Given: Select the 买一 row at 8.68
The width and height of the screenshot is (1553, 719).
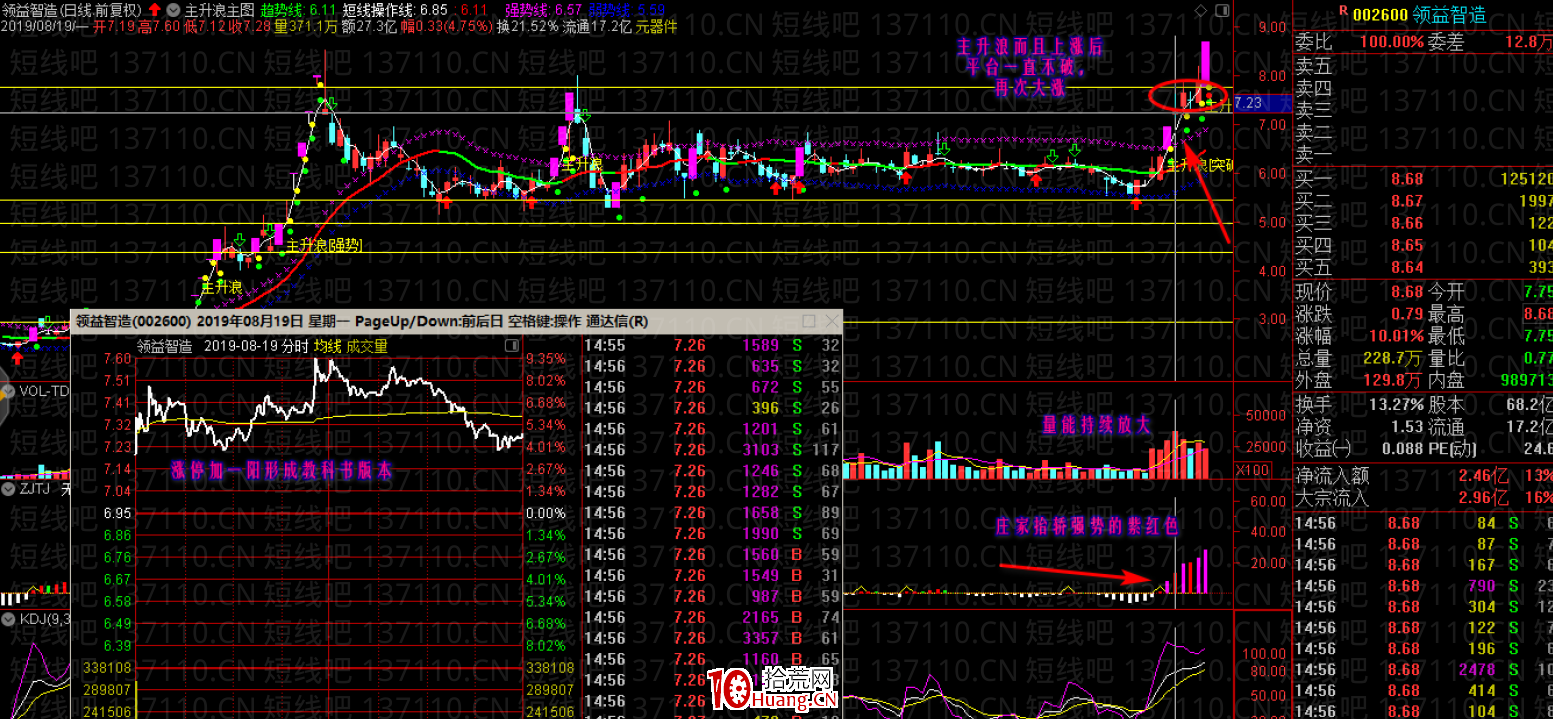Looking at the screenshot, I should (x=1424, y=178).
